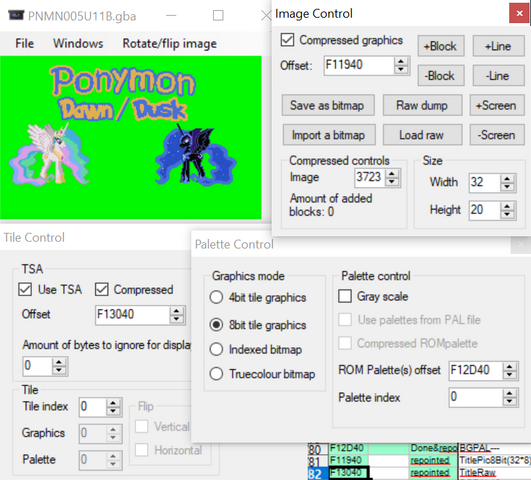Increase the Tile index value

tap(113, 403)
